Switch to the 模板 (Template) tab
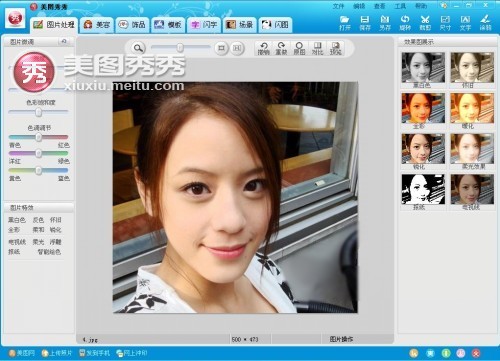The image size is (500, 361). [168, 25]
